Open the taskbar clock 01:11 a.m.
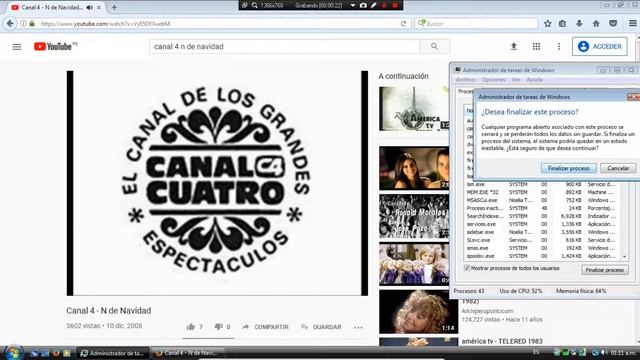 pyautogui.click(x=623, y=353)
